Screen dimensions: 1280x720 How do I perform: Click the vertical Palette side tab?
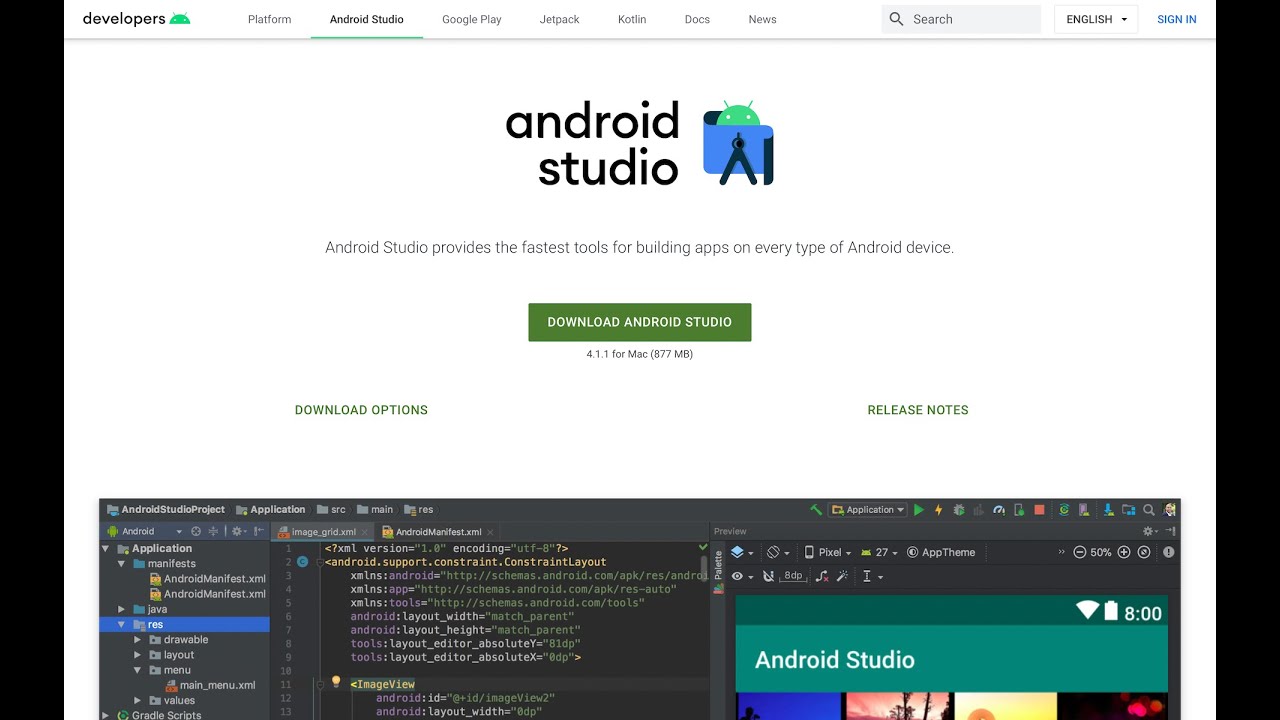coord(718,566)
